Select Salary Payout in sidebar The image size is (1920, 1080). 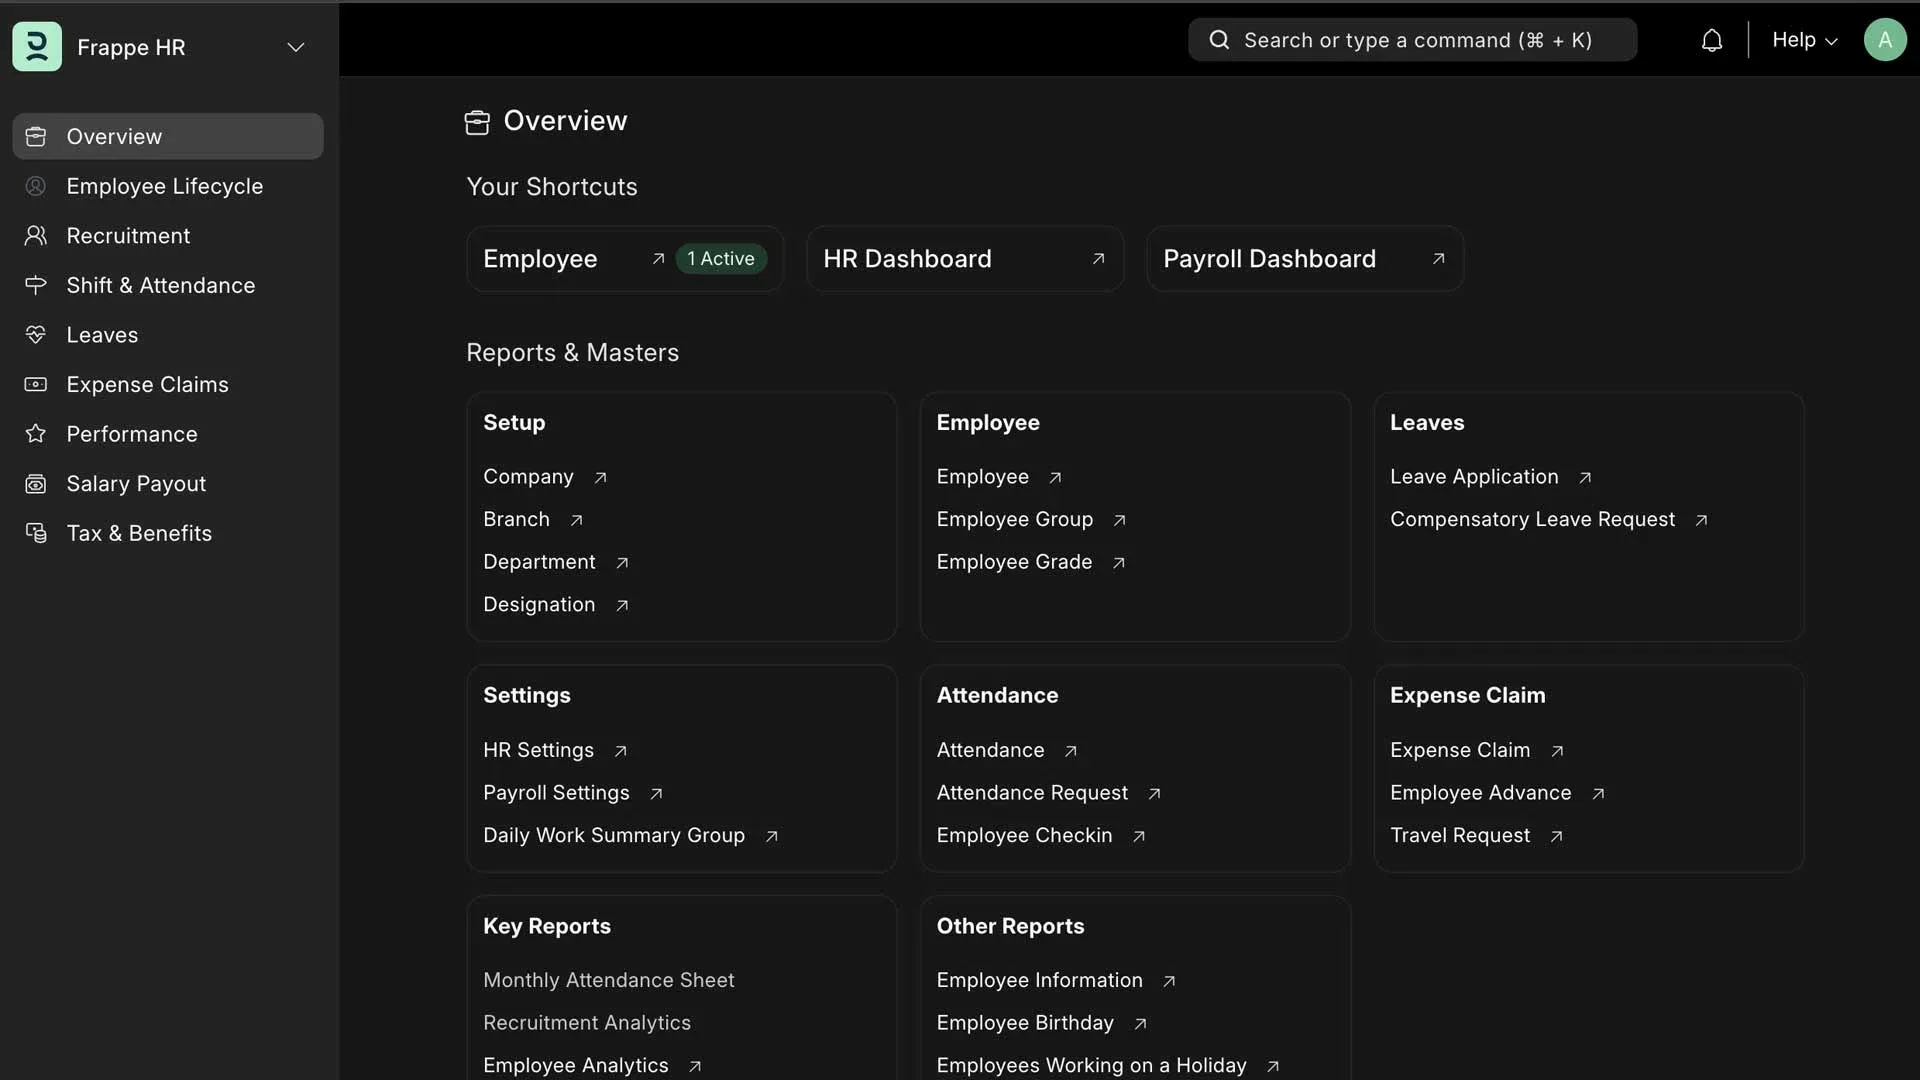click(136, 484)
